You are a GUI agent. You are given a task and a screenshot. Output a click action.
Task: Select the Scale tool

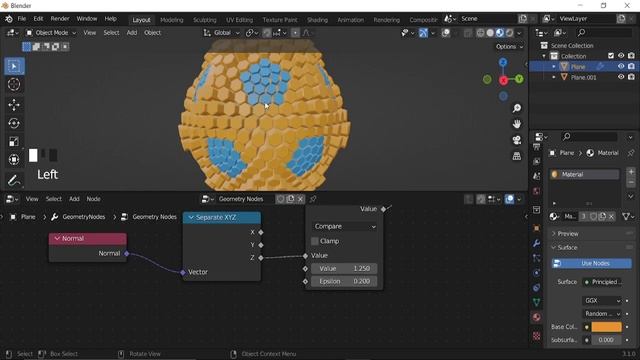click(14, 142)
